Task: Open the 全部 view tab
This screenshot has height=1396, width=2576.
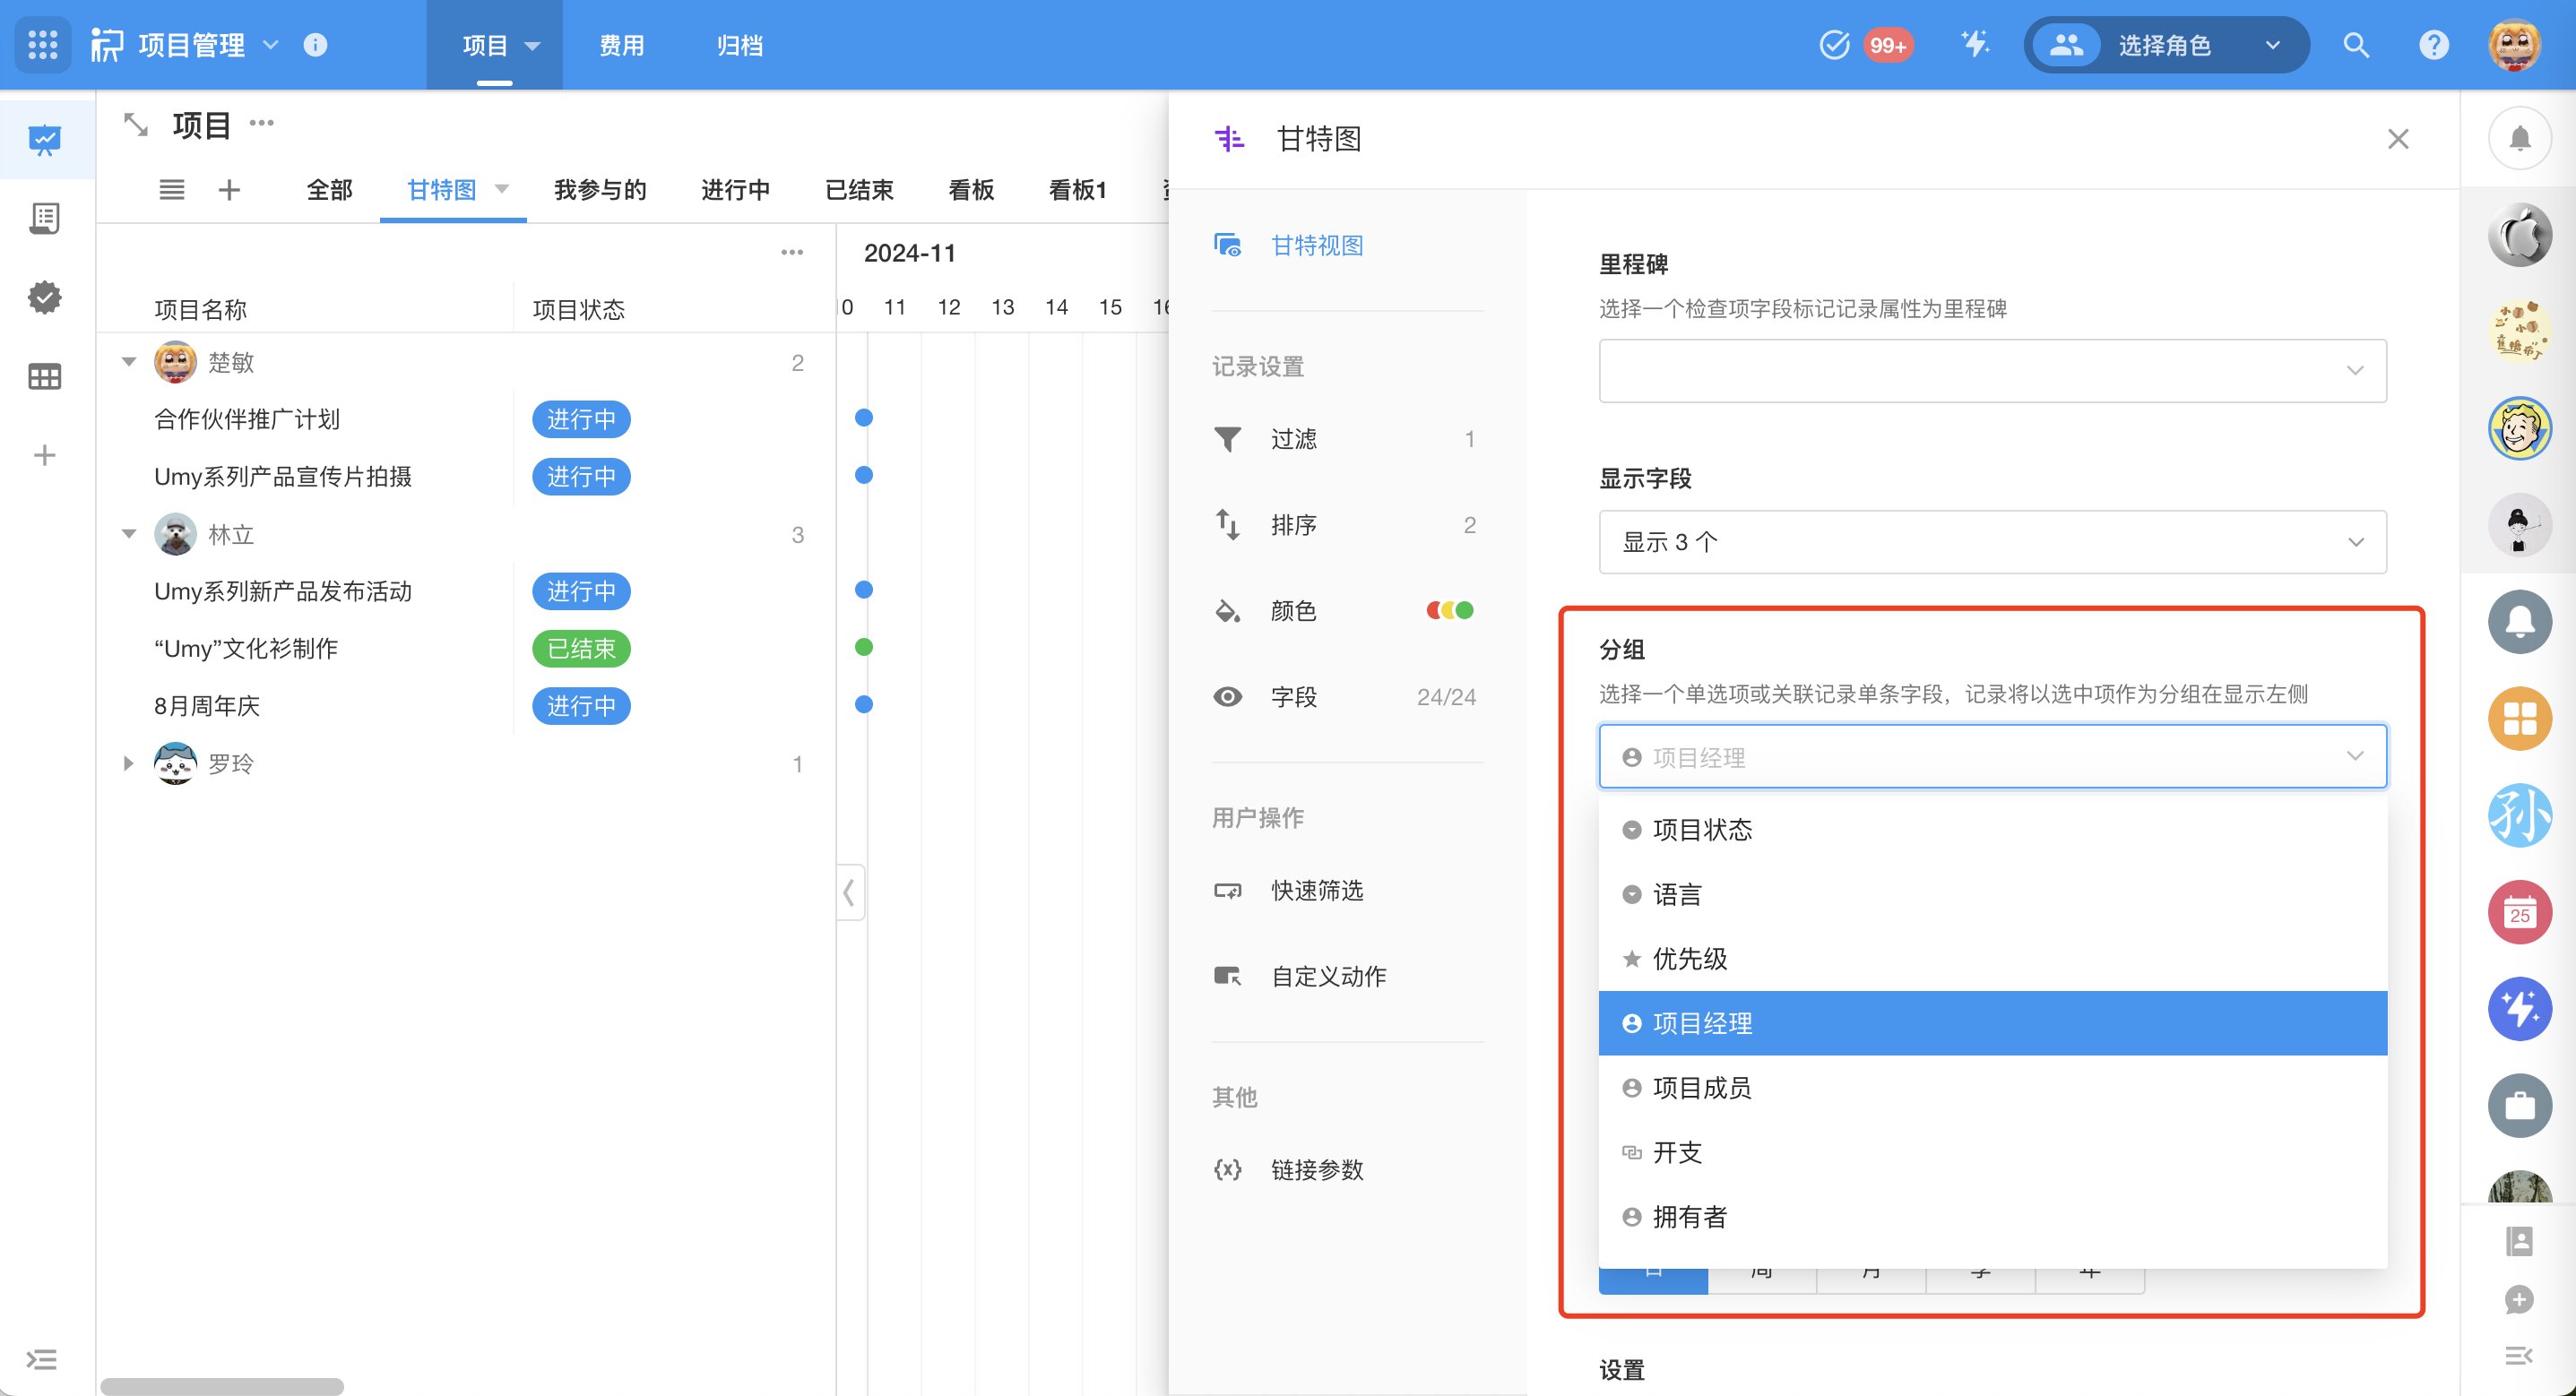Action: coord(329,189)
